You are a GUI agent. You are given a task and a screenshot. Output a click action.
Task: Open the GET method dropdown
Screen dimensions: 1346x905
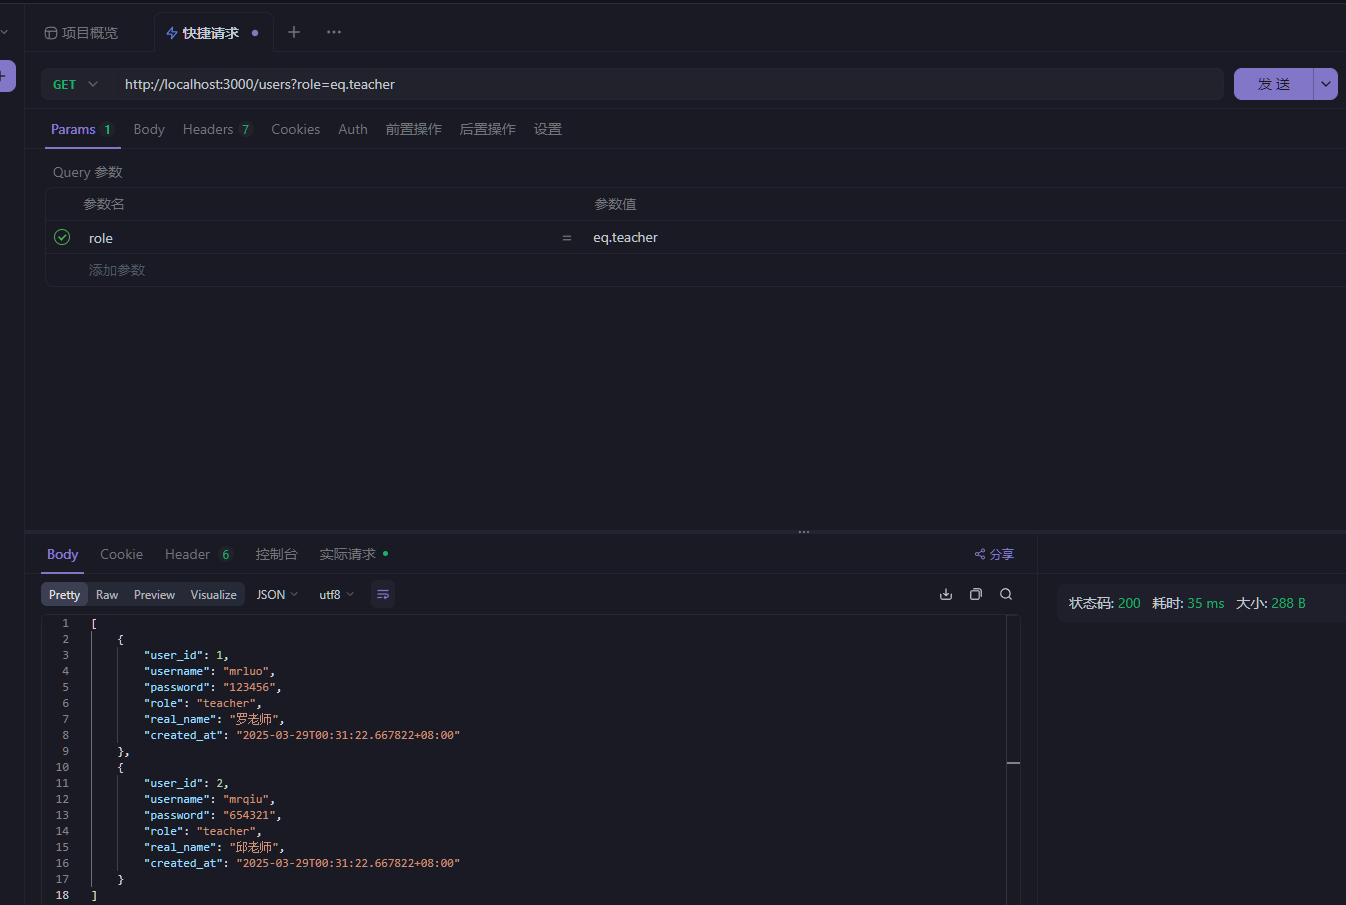click(75, 85)
